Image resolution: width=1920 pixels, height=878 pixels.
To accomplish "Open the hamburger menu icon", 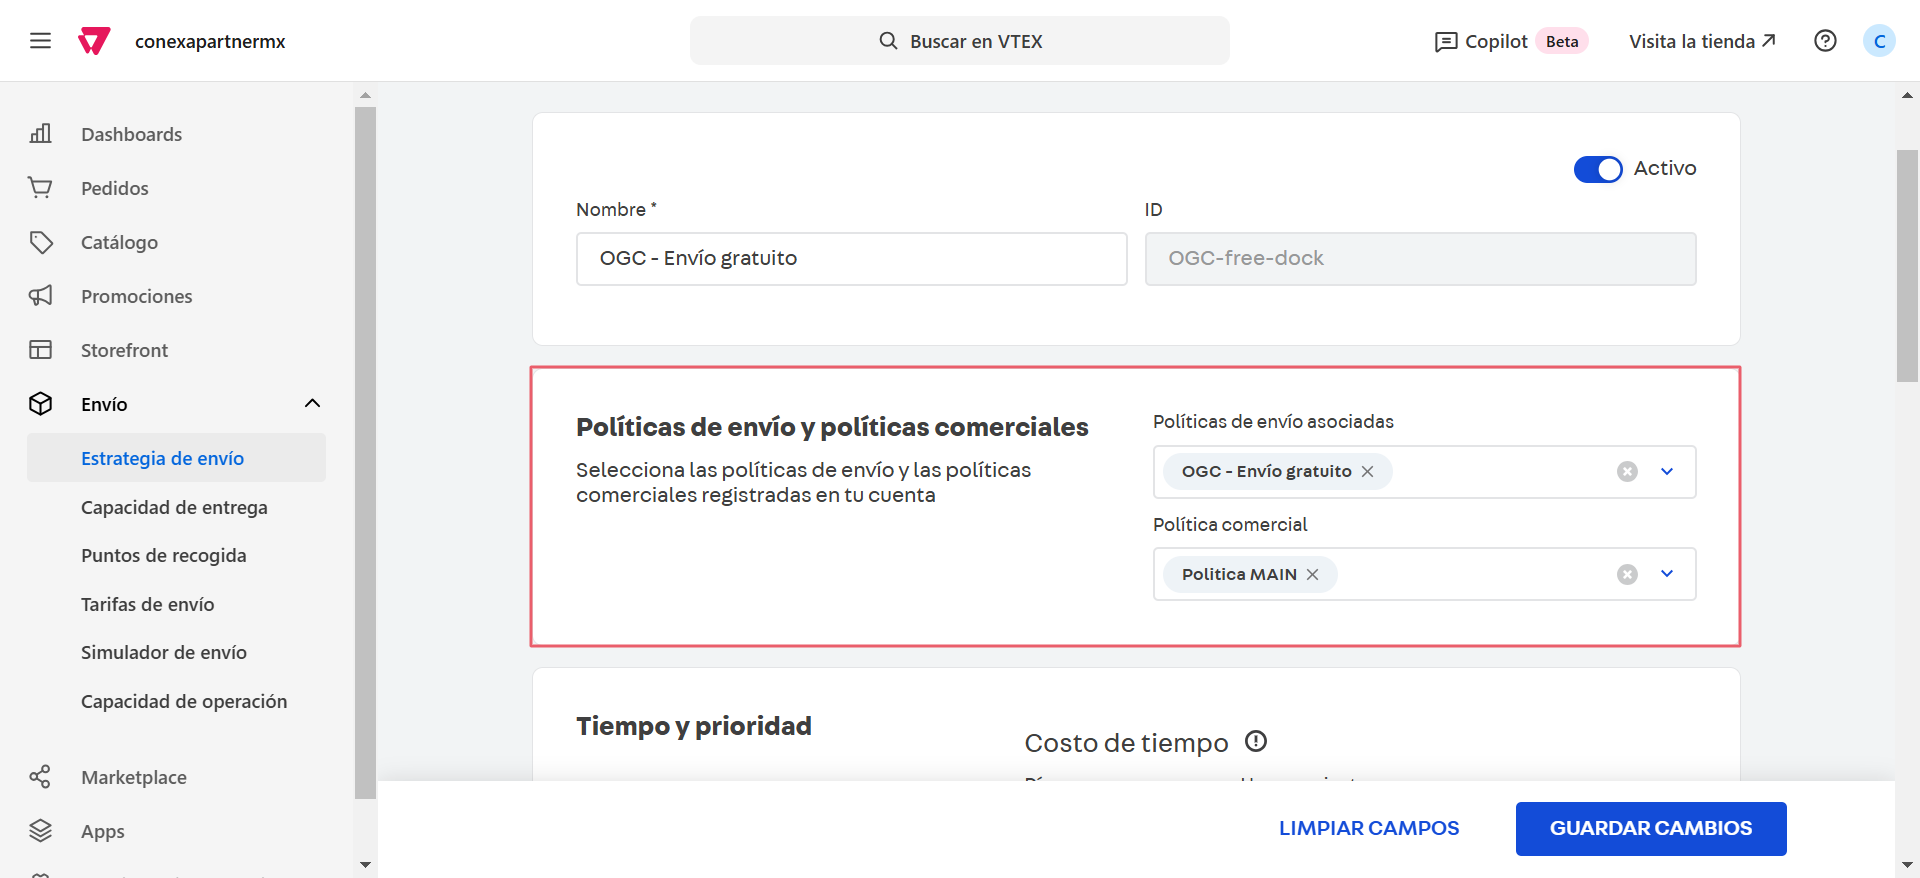I will [40, 41].
